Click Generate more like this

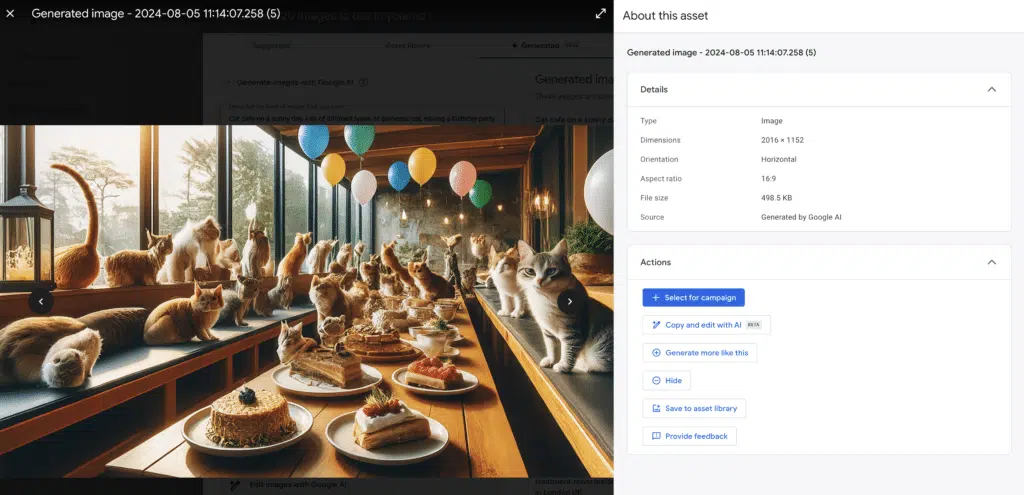click(x=699, y=353)
